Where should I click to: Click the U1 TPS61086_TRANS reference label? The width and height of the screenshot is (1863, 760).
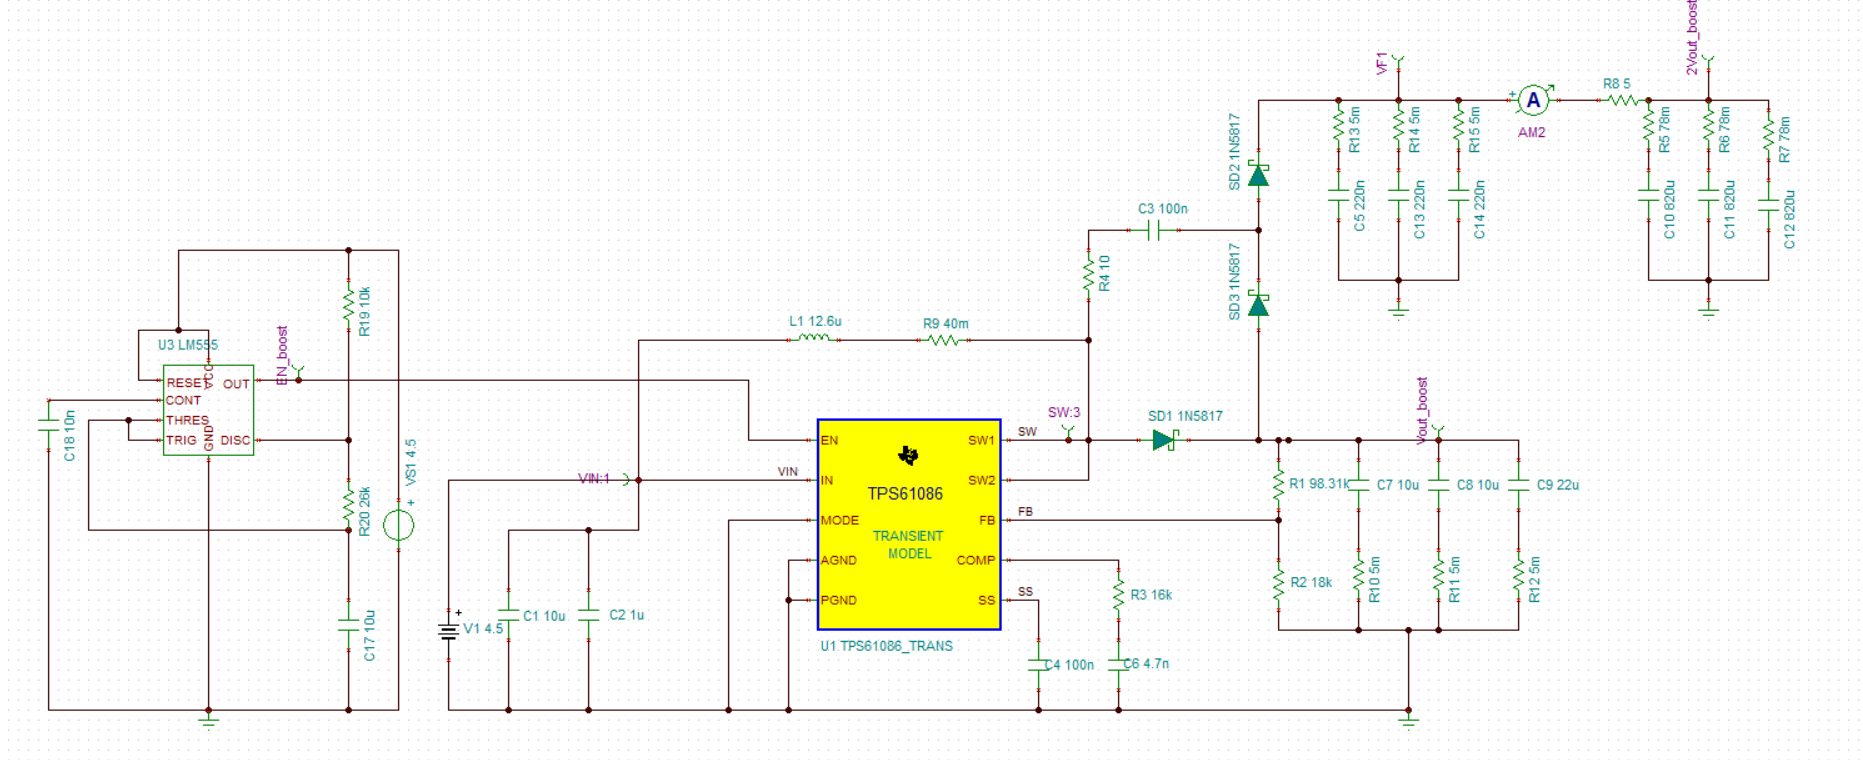point(886,646)
